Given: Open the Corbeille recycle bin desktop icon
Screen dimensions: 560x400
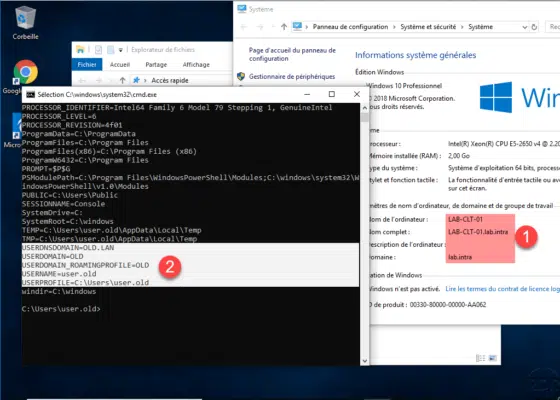Looking at the screenshot, I should (x=25, y=22).
